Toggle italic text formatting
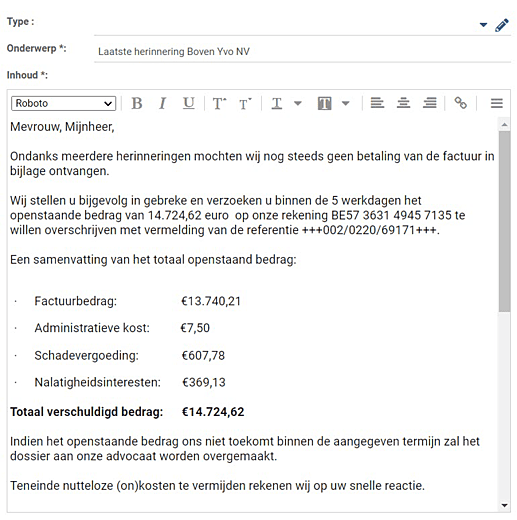This screenshot has height=520, width=517. [162, 103]
